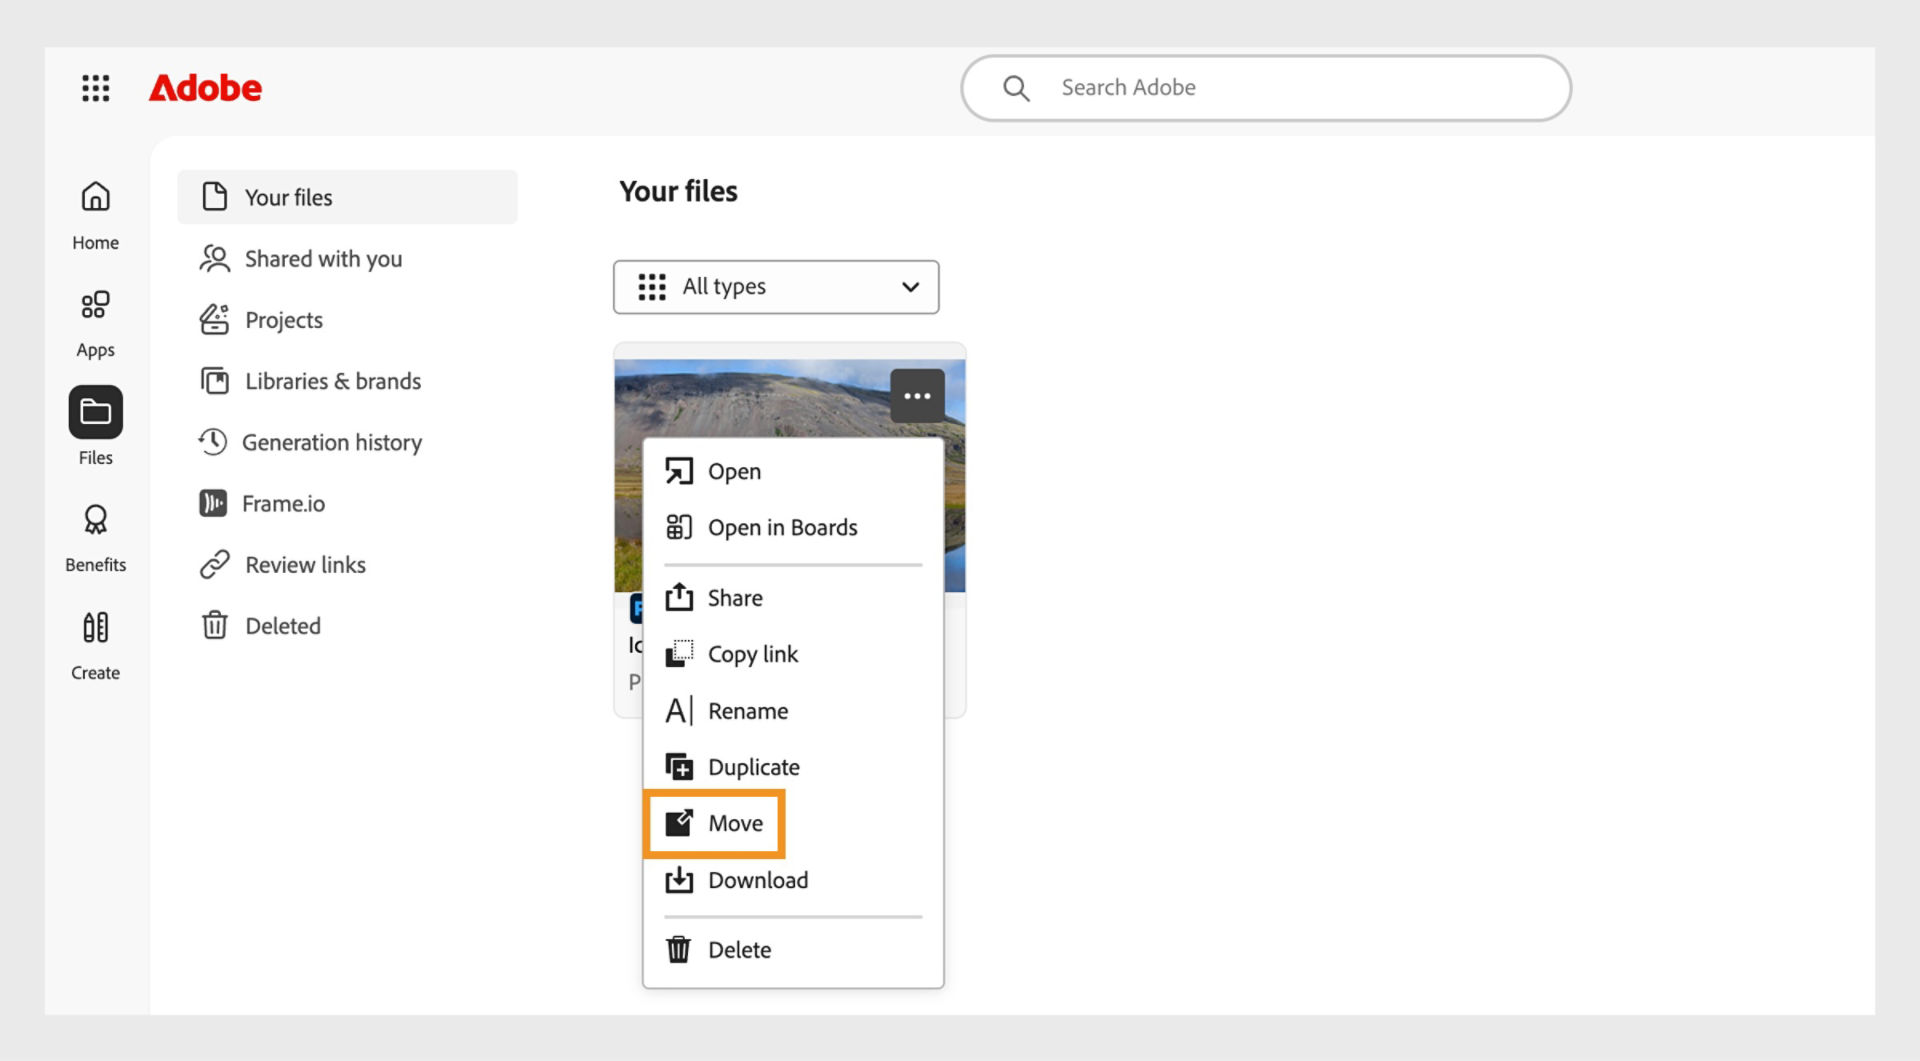Viewport: 1920px width, 1061px height.
Task: Open the Deleted folder
Action: (x=260, y=626)
